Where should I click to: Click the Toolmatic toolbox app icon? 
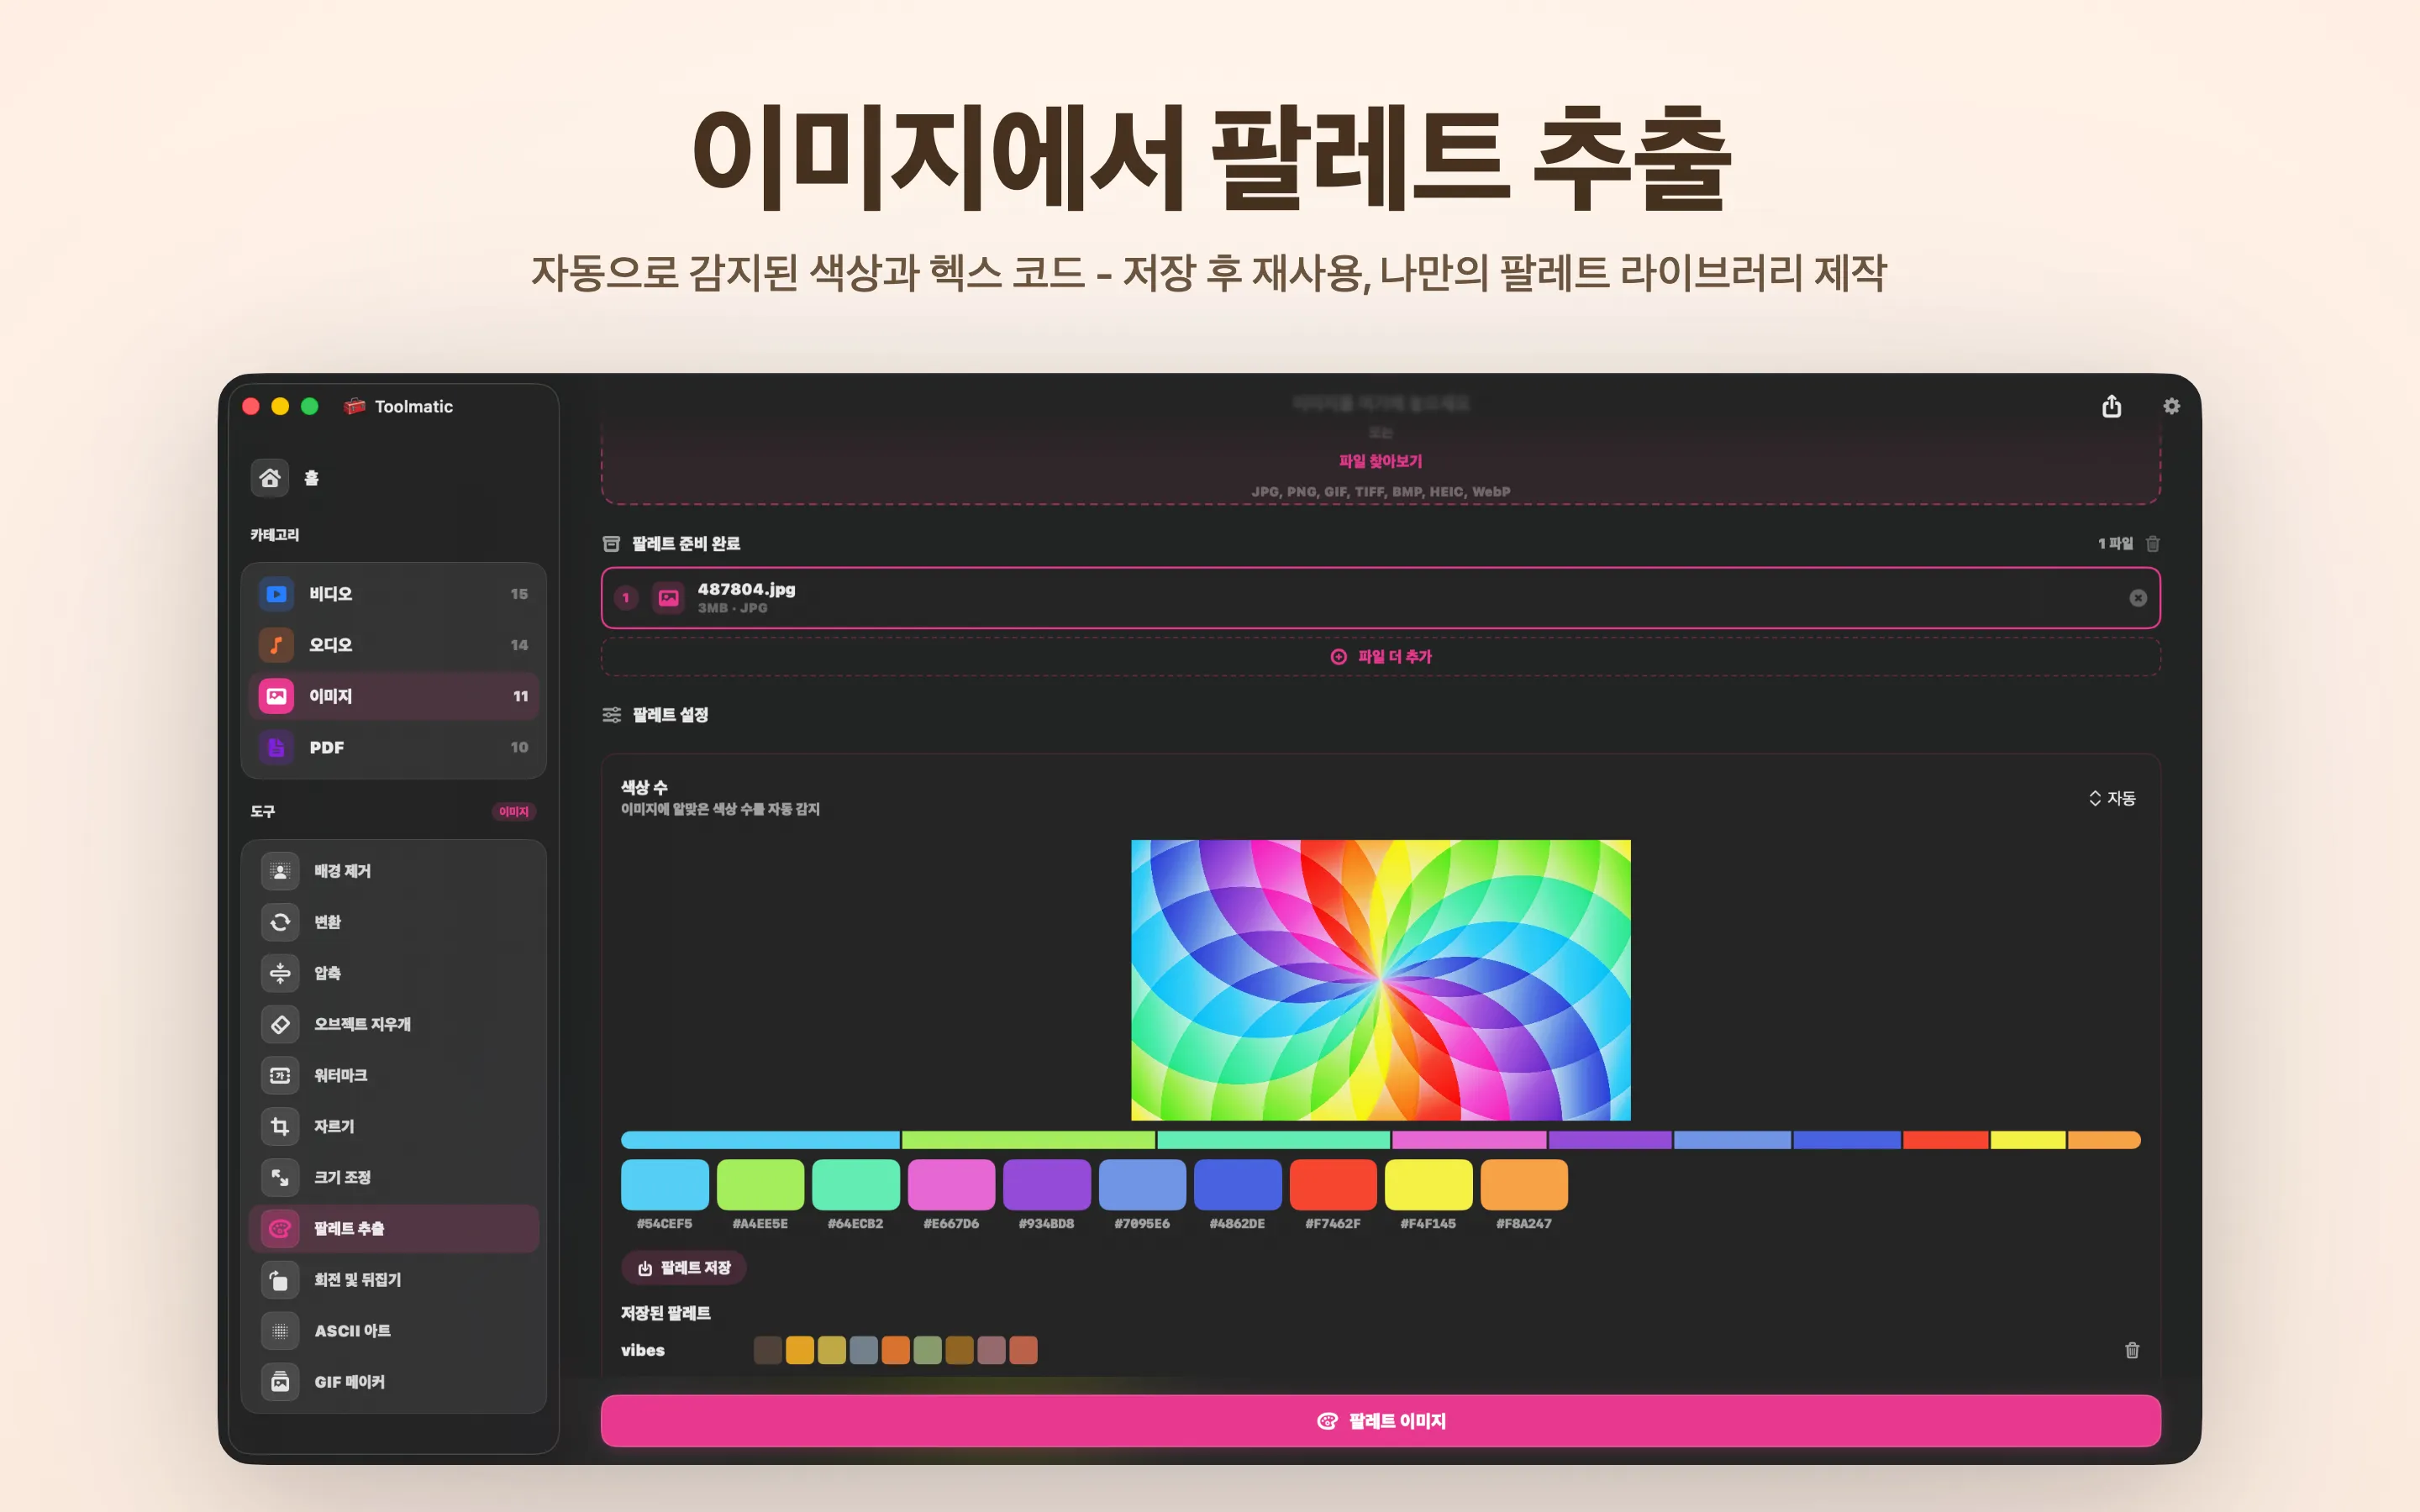(x=354, y=406)
